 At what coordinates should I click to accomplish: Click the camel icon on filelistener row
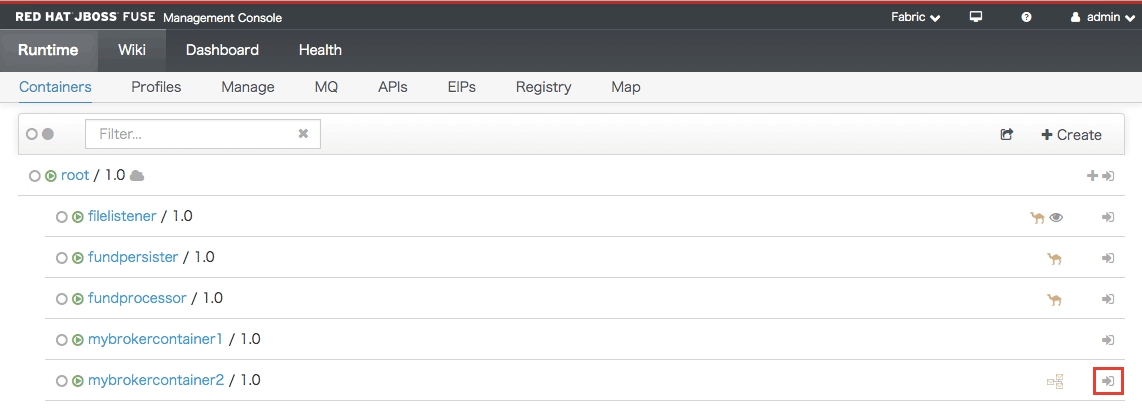pos(1038,217)
